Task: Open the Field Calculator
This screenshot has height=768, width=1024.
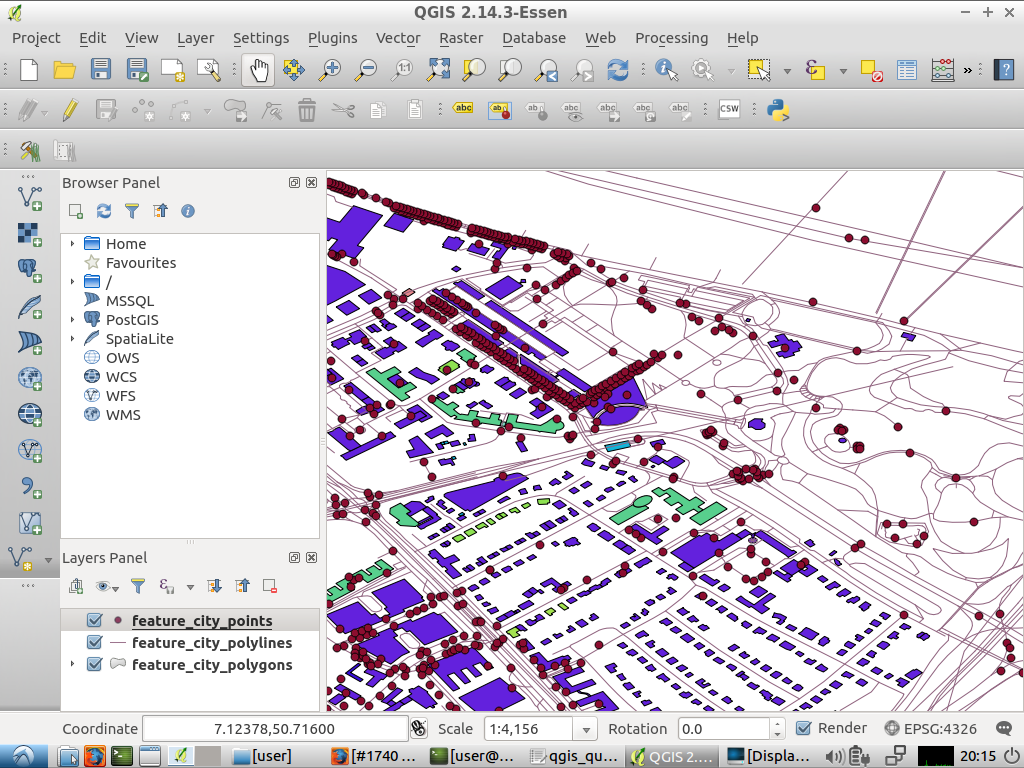Action: [942, 69]
